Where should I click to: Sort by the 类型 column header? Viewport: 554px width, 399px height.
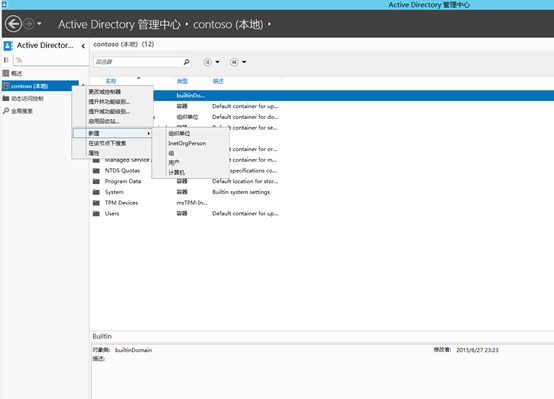(182, 81)
